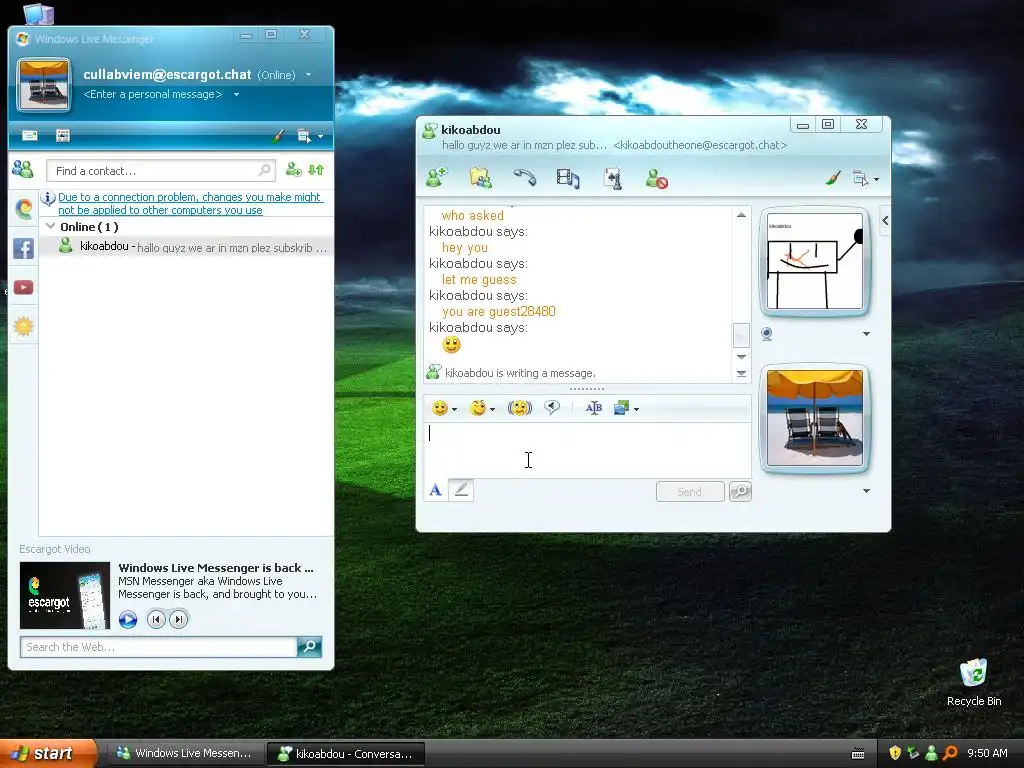Click the share files icon in conversation

coord(480,177)
